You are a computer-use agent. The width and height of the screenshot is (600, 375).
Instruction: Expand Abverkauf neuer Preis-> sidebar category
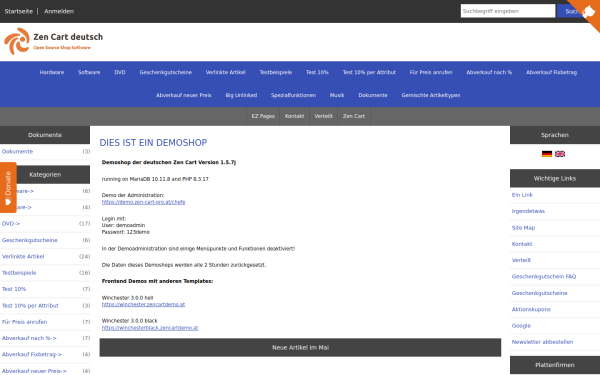click(34, 371)
